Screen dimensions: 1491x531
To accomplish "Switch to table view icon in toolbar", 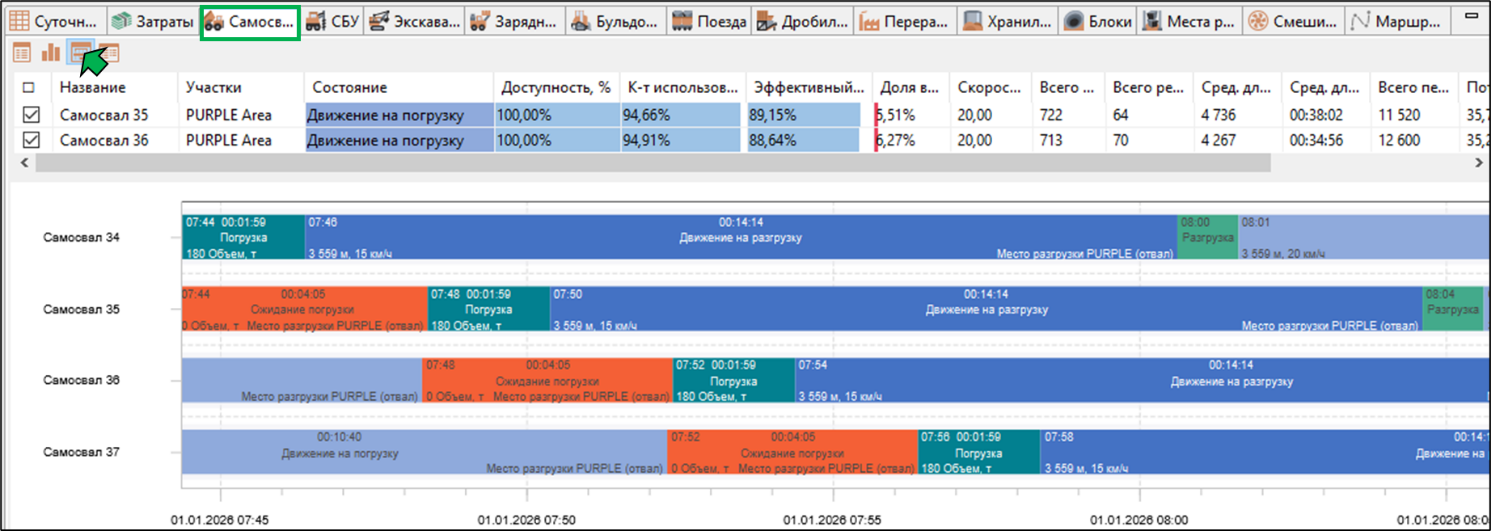I will [21, 53].
